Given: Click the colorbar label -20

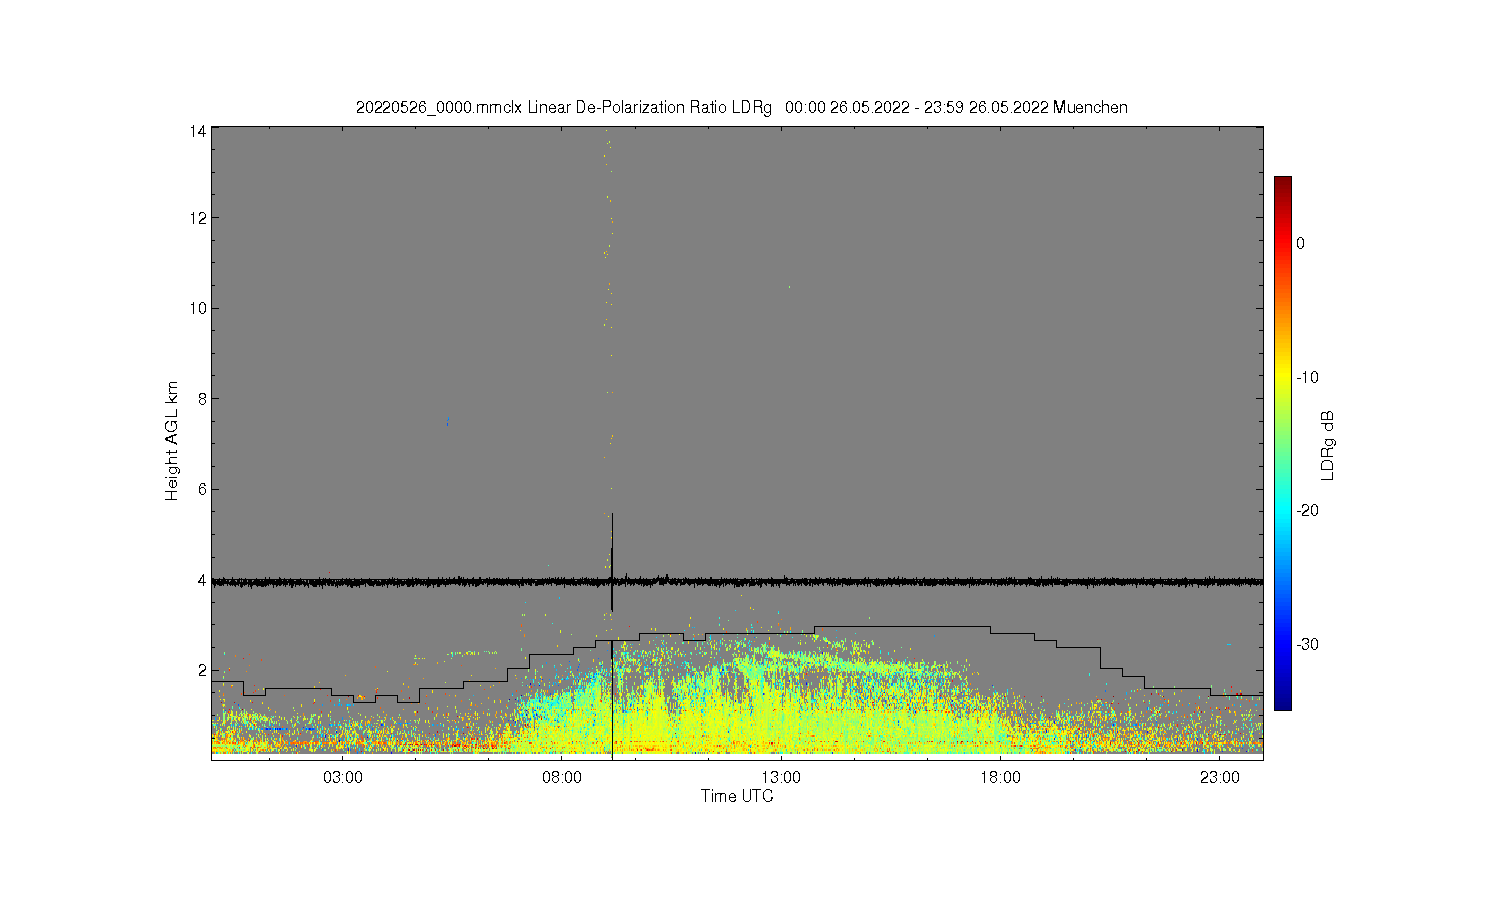Looking at the screenshot, I should click(1307, 510).
